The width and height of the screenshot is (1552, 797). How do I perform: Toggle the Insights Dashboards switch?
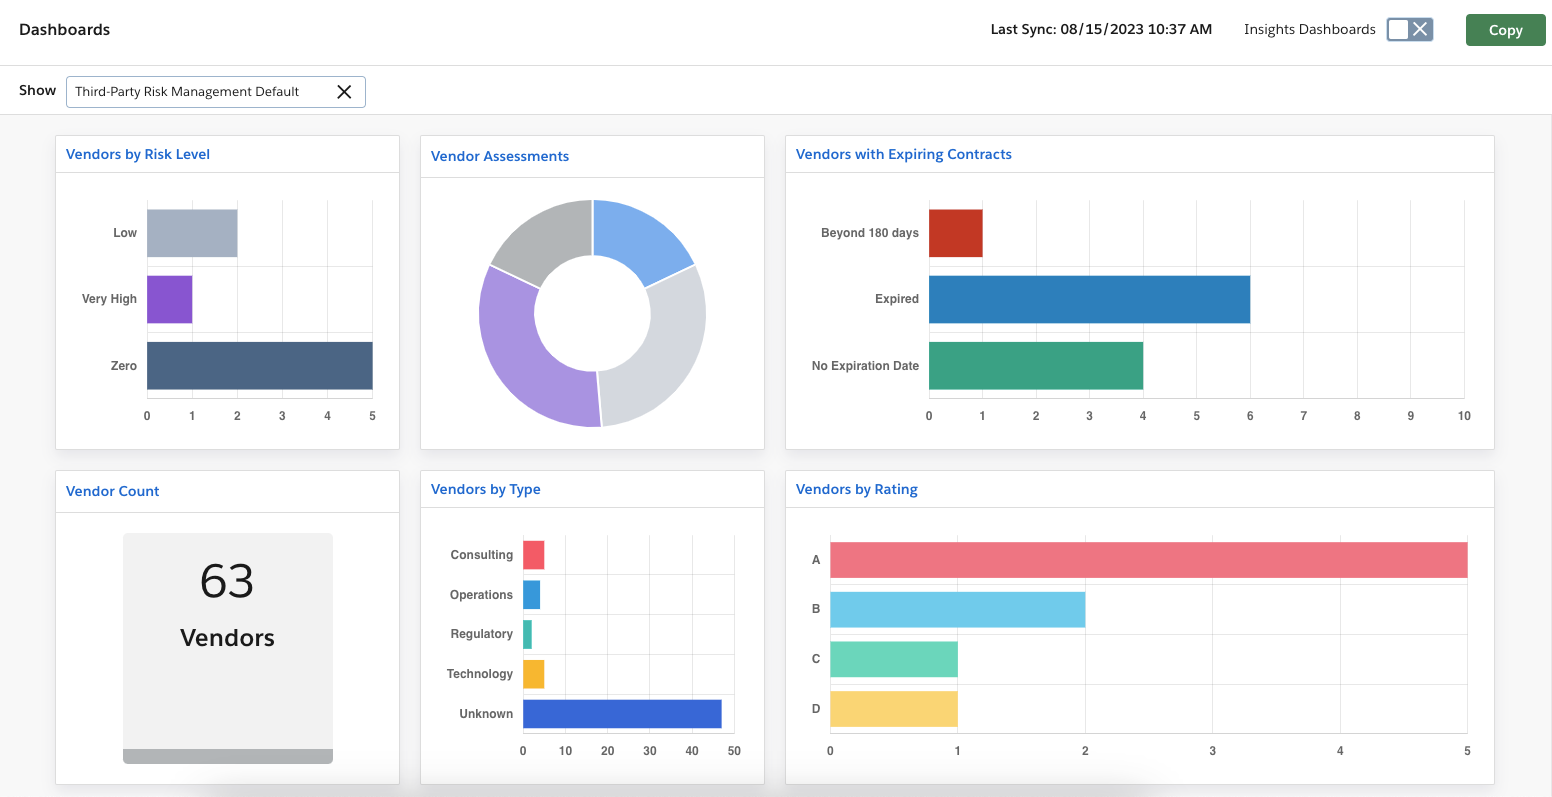pos(1410,29)
